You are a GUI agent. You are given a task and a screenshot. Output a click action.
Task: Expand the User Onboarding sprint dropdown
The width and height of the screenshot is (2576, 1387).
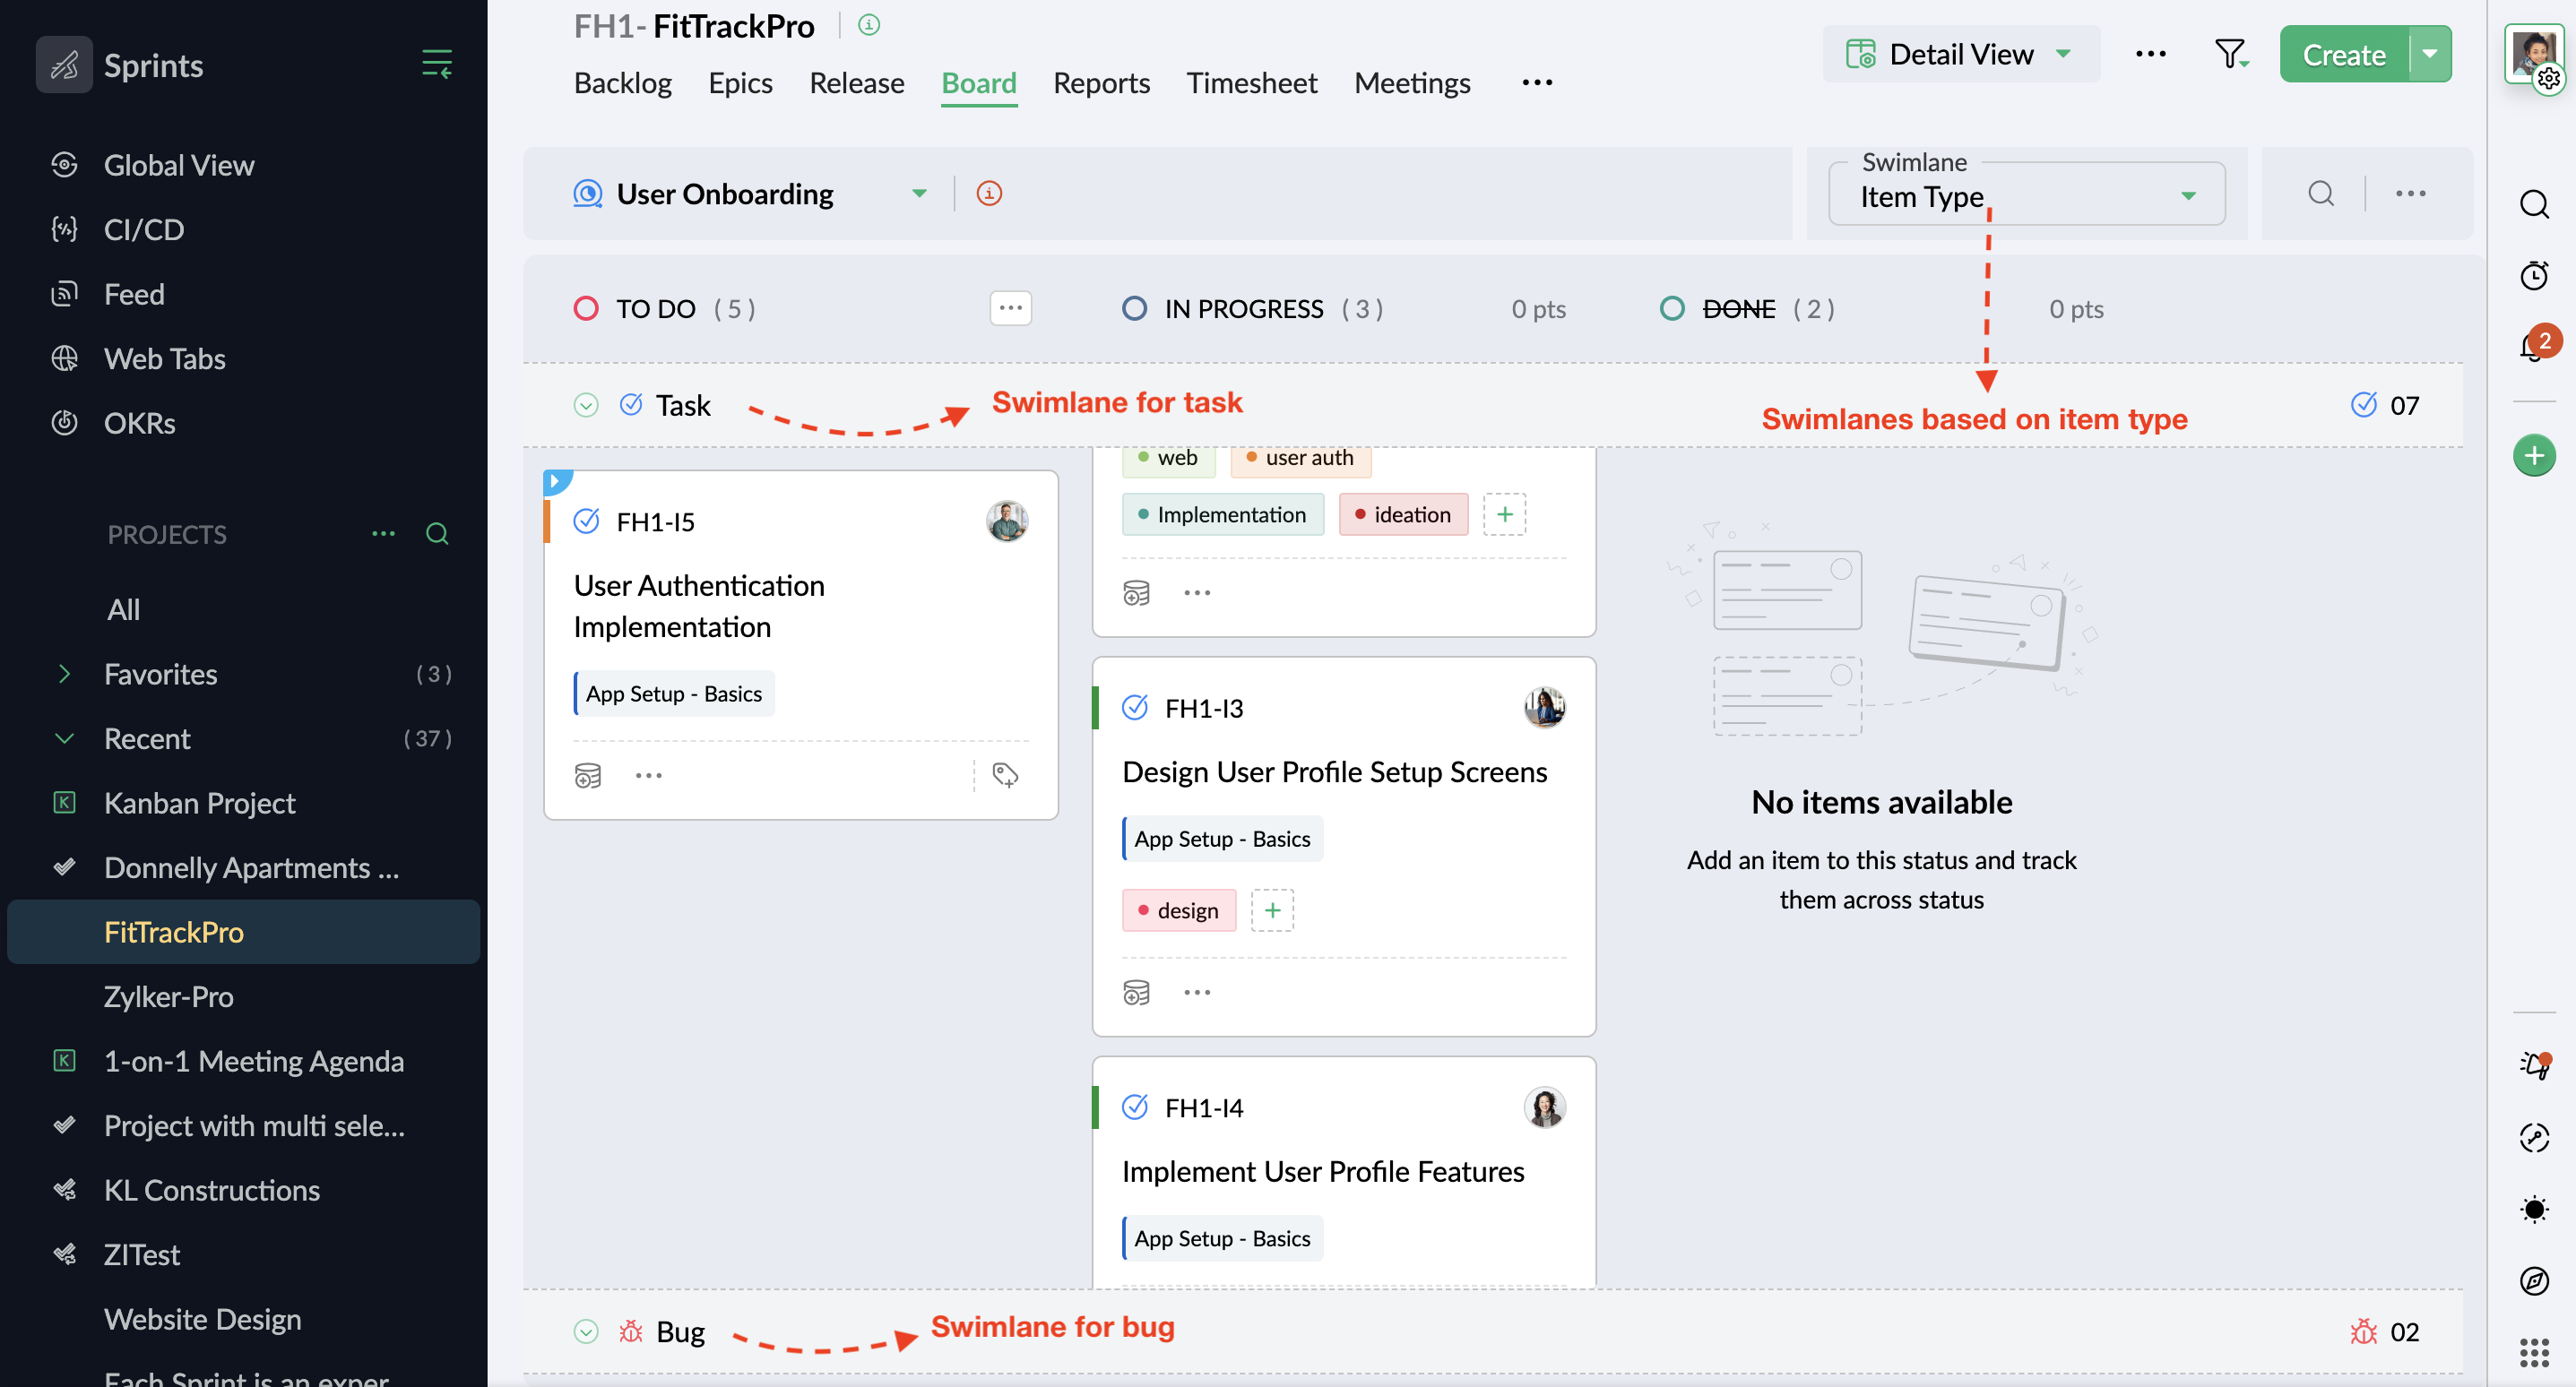tap(919, 194)
